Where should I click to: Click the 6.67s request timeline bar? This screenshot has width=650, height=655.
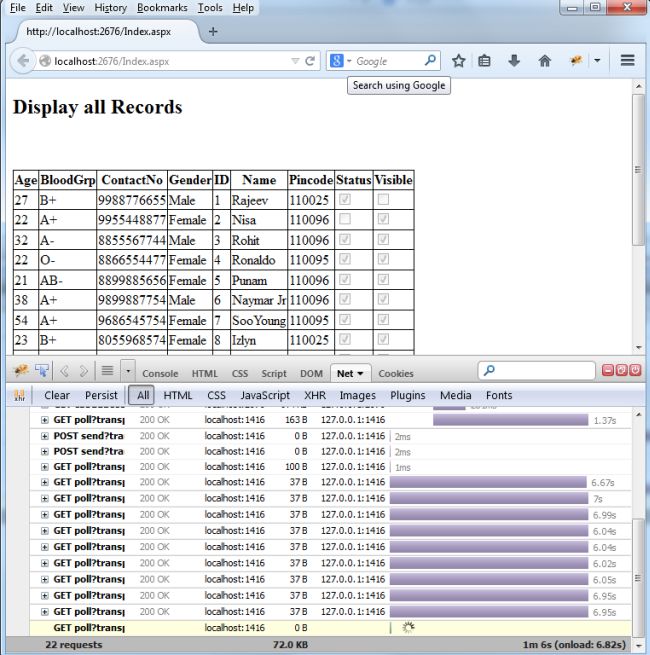[x=488, y=482]
